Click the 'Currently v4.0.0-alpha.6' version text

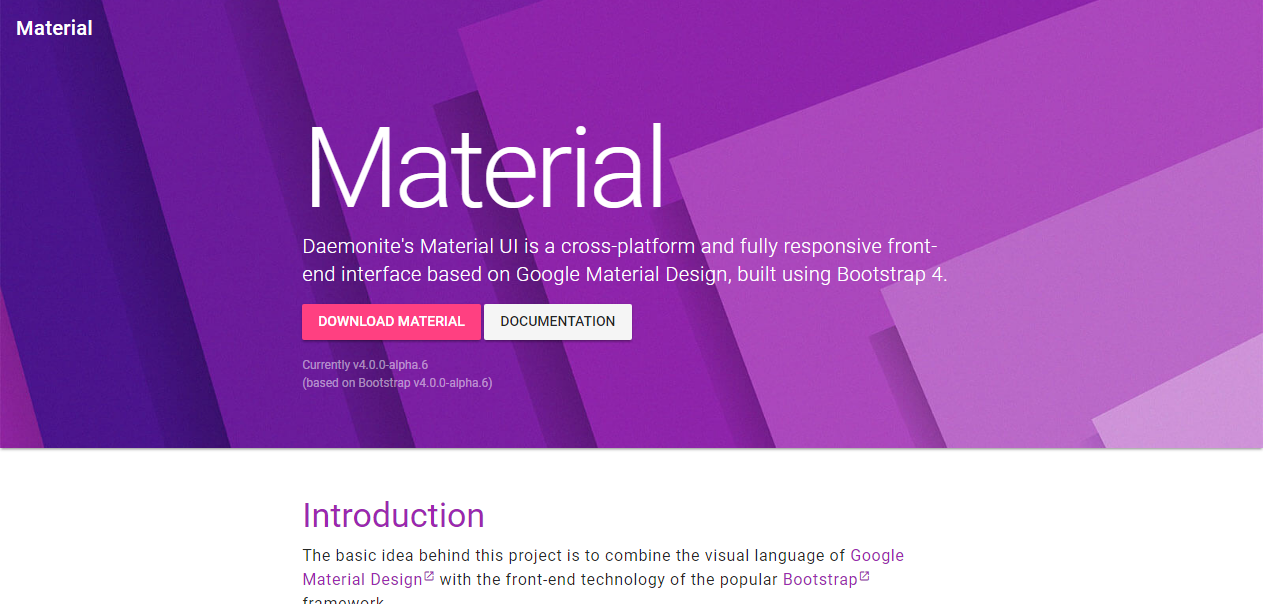(365, 365)
